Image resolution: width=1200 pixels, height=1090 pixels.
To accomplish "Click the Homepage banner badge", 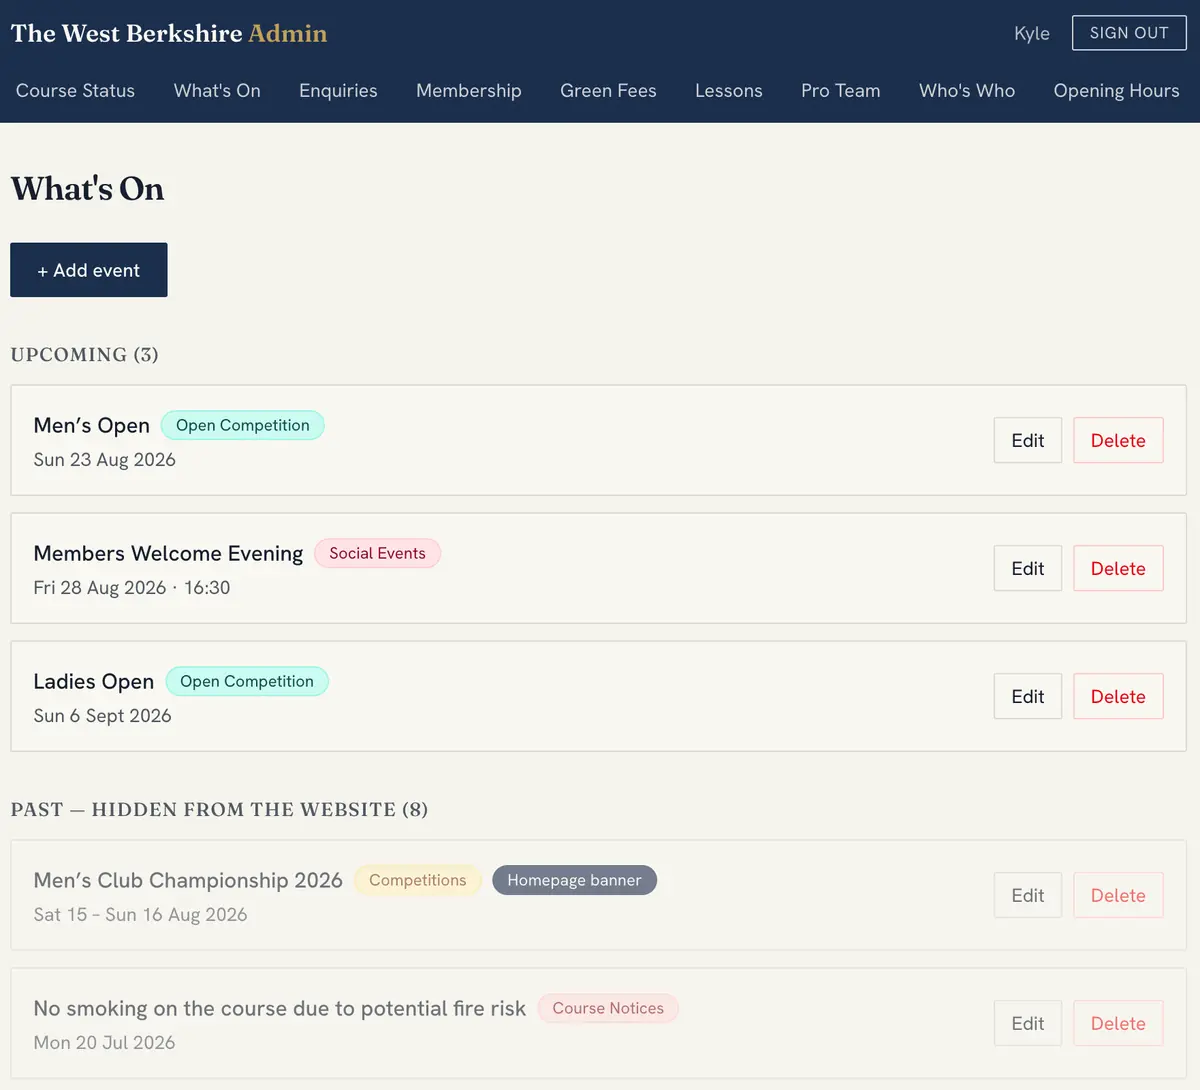I will [x=574, y=880].
